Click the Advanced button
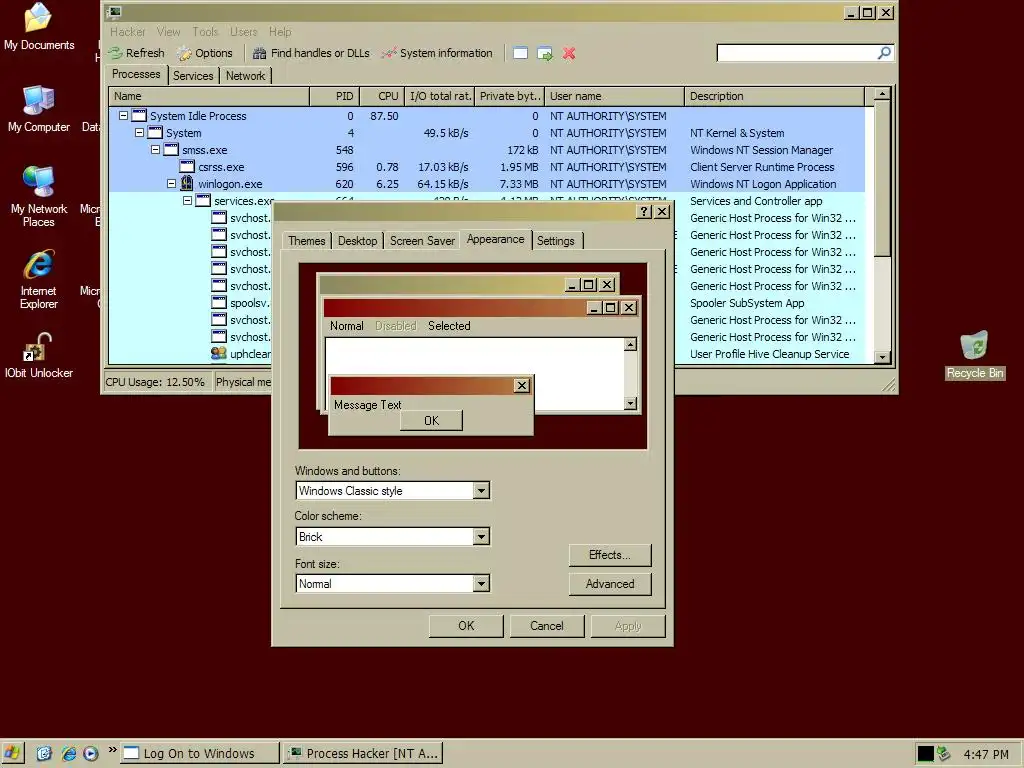Viewport: 1024px width, 768px height. 609,584
